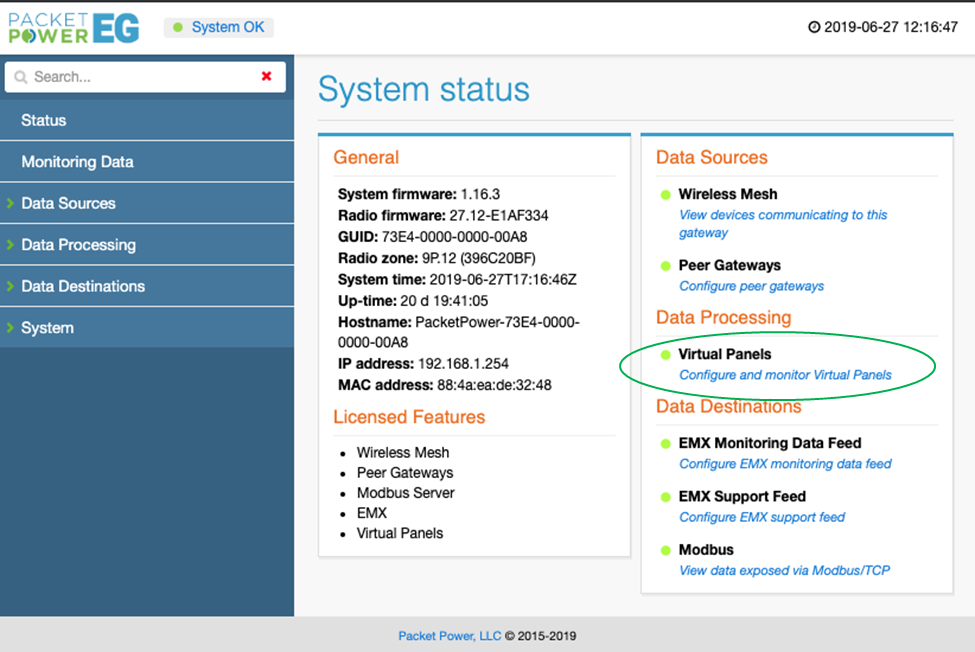This screenshot has width=975, height=652.
Task: Click the green status dot beside Modbus
Action: pyautogui.click(x=666, y=550)
